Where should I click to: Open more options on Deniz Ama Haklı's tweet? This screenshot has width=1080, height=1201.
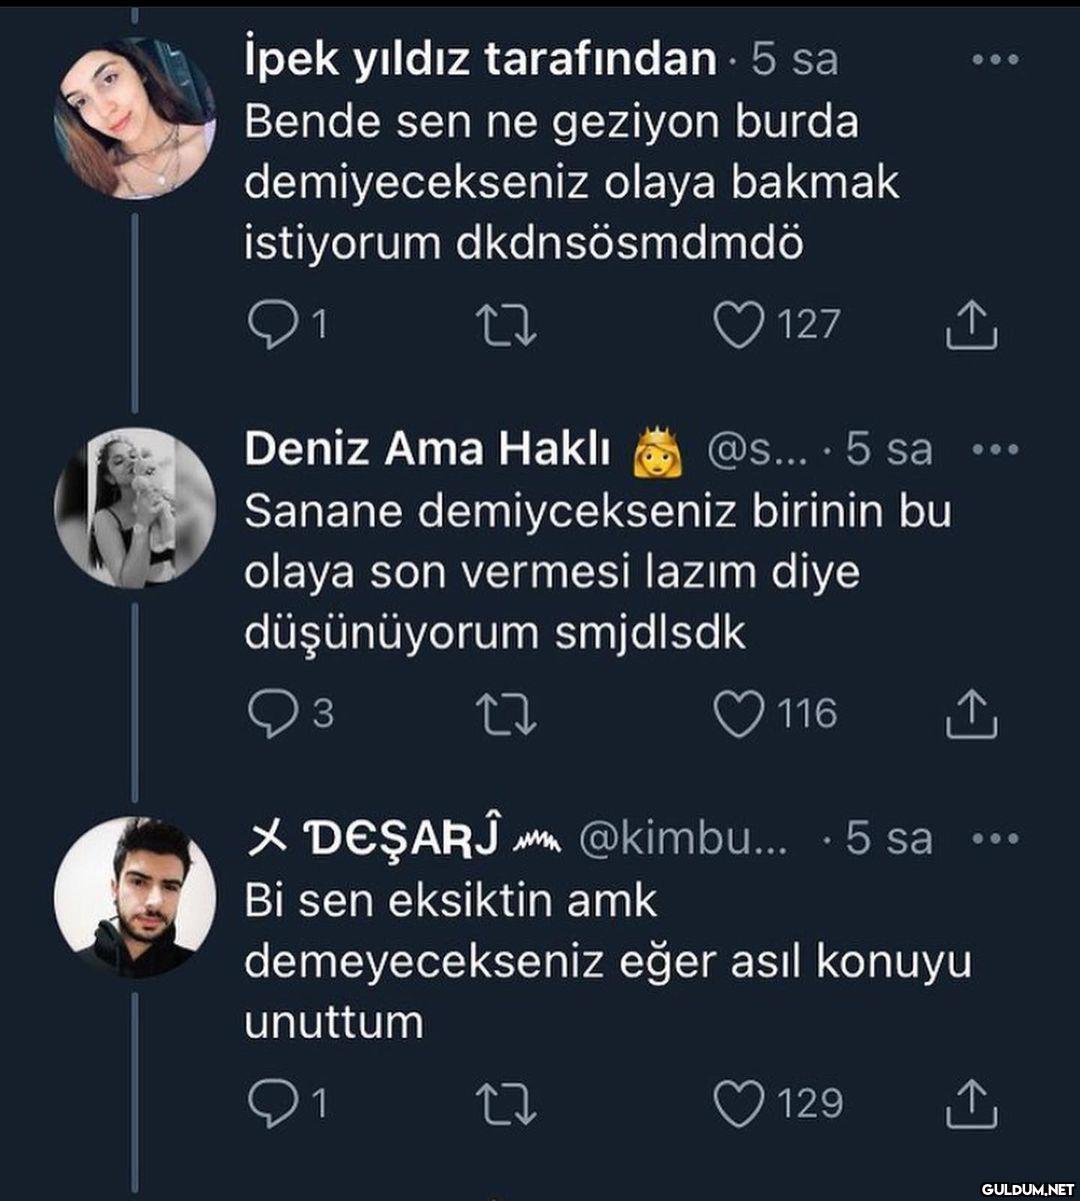coord(995,449)
